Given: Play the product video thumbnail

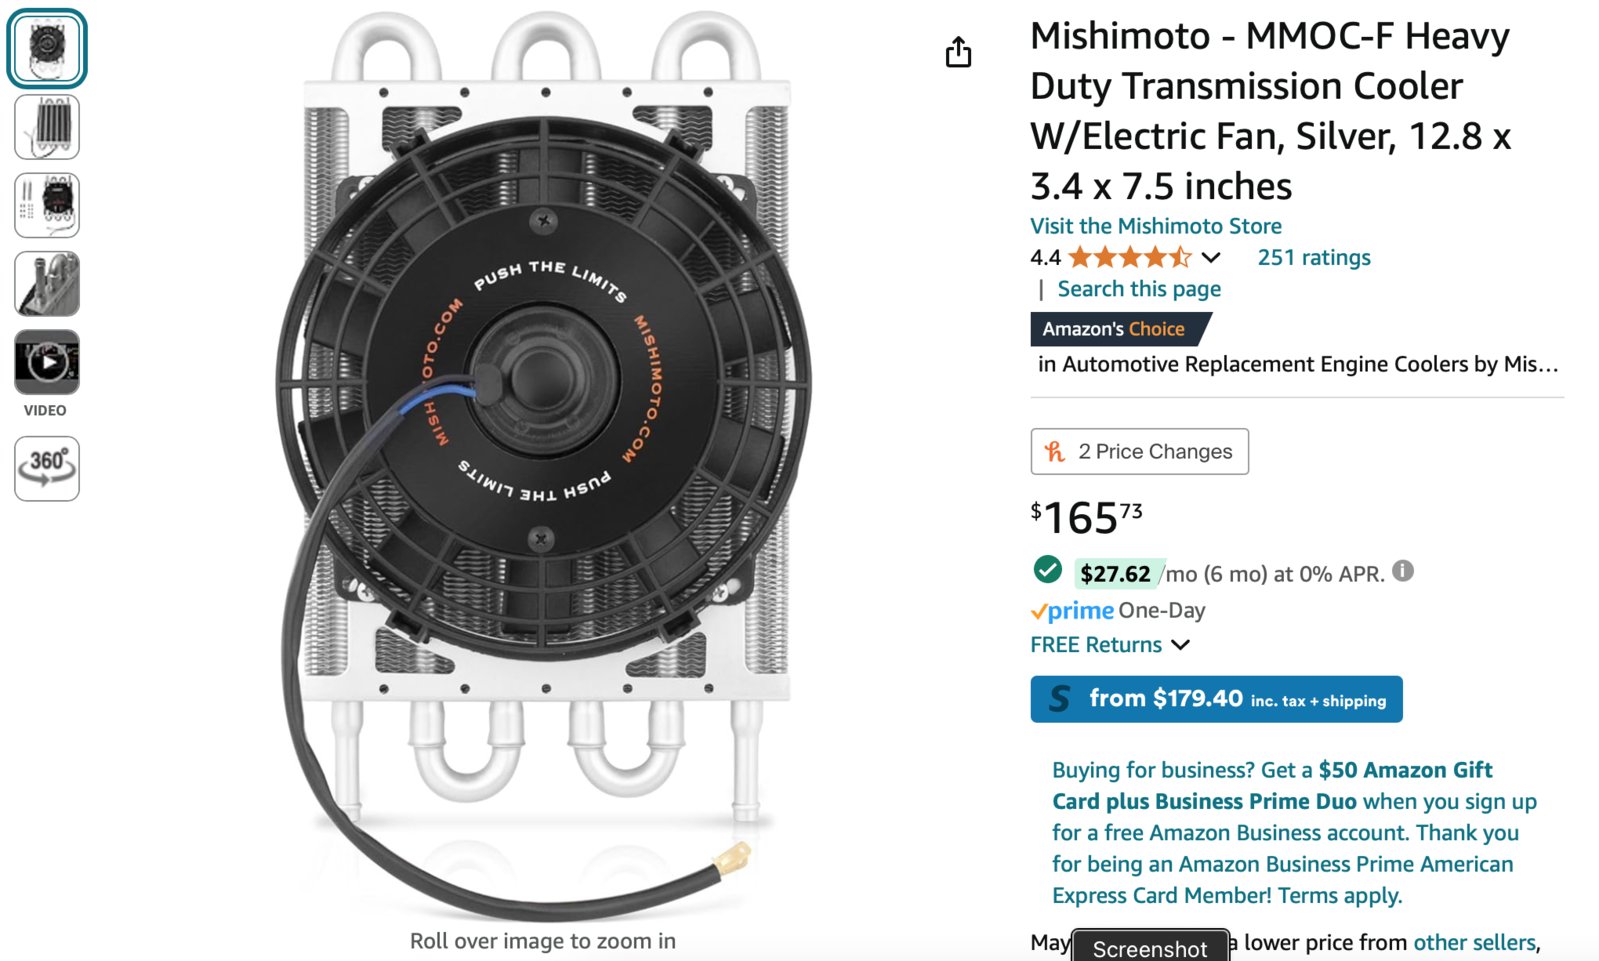Looking at the screenshot, I should point(47,362).
